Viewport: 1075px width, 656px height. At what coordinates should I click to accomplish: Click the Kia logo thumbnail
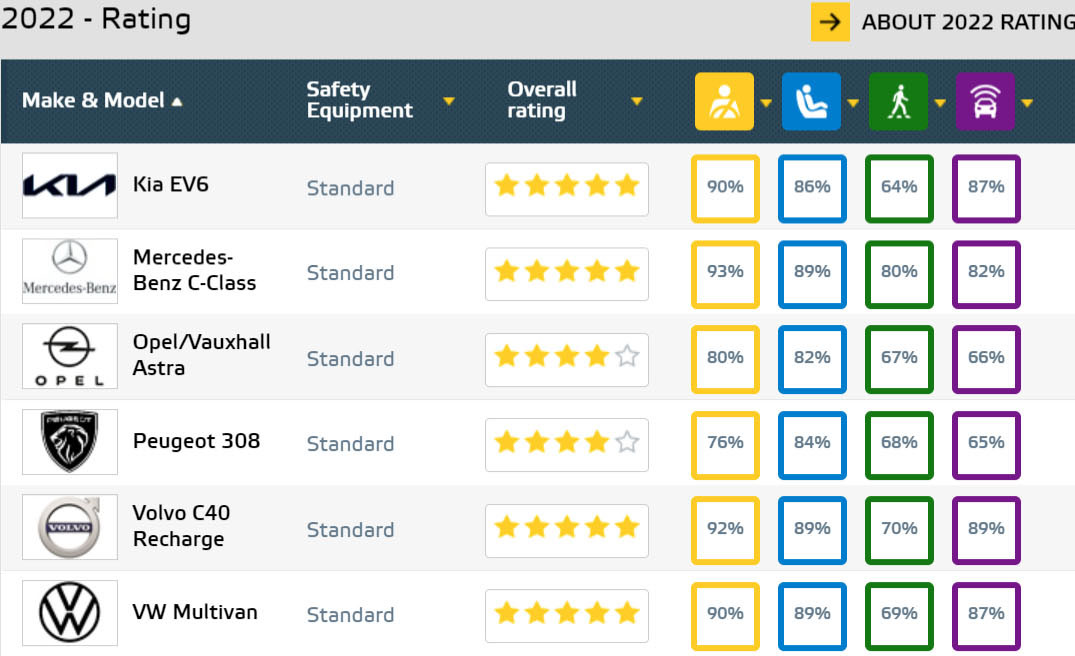(70, 186)
